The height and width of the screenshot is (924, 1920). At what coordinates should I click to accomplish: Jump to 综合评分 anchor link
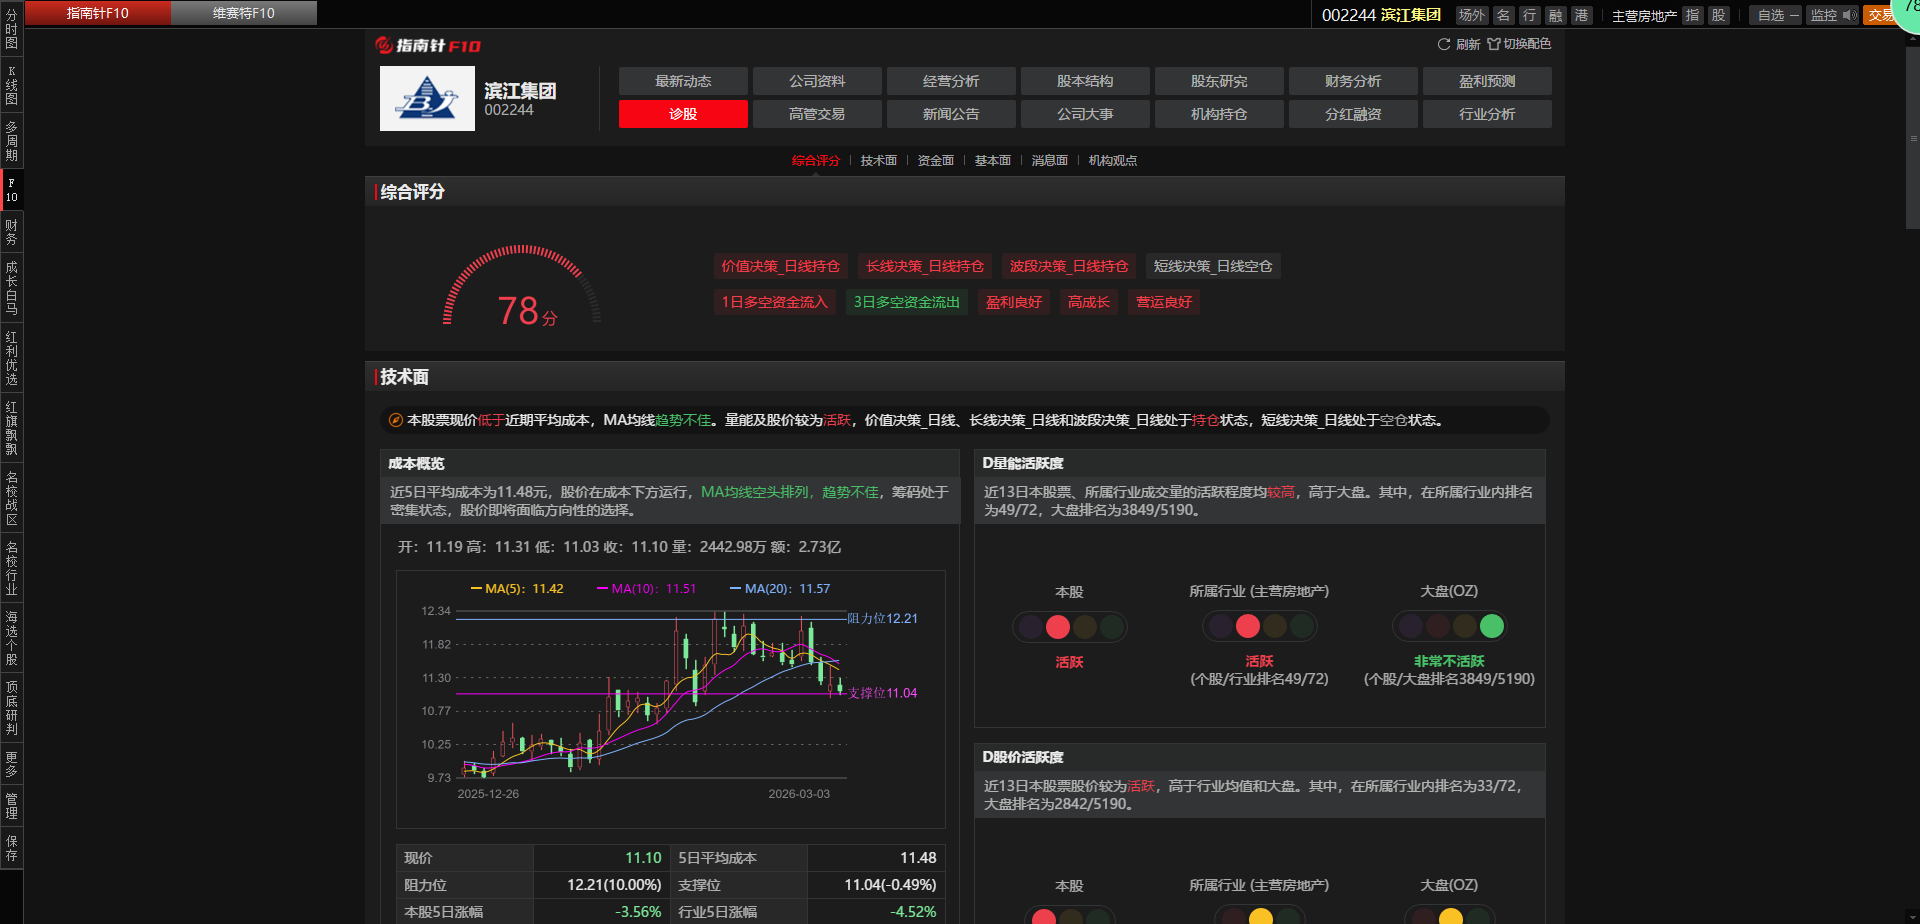(x=816, y=160)
